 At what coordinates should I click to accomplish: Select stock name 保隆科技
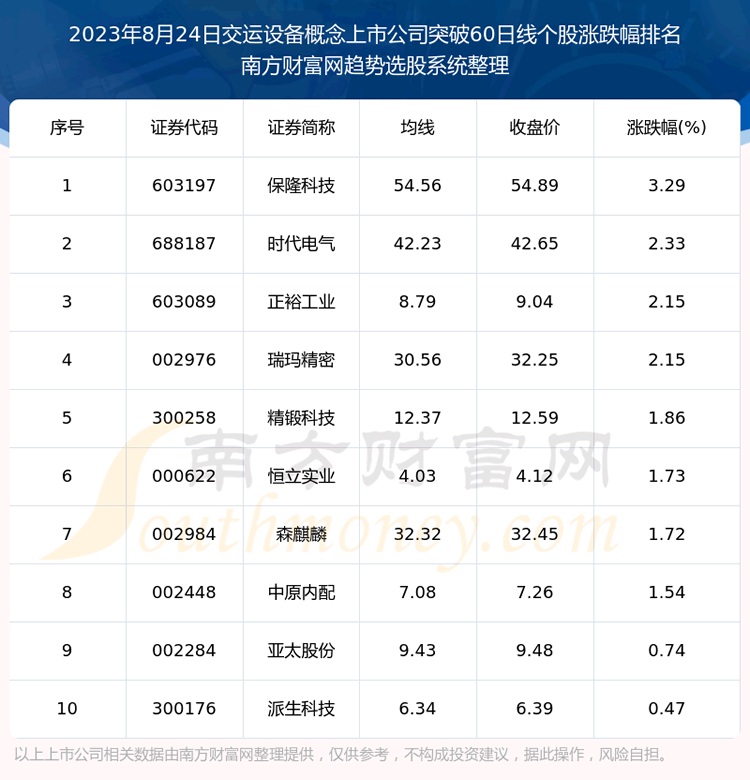click(301, 186)
